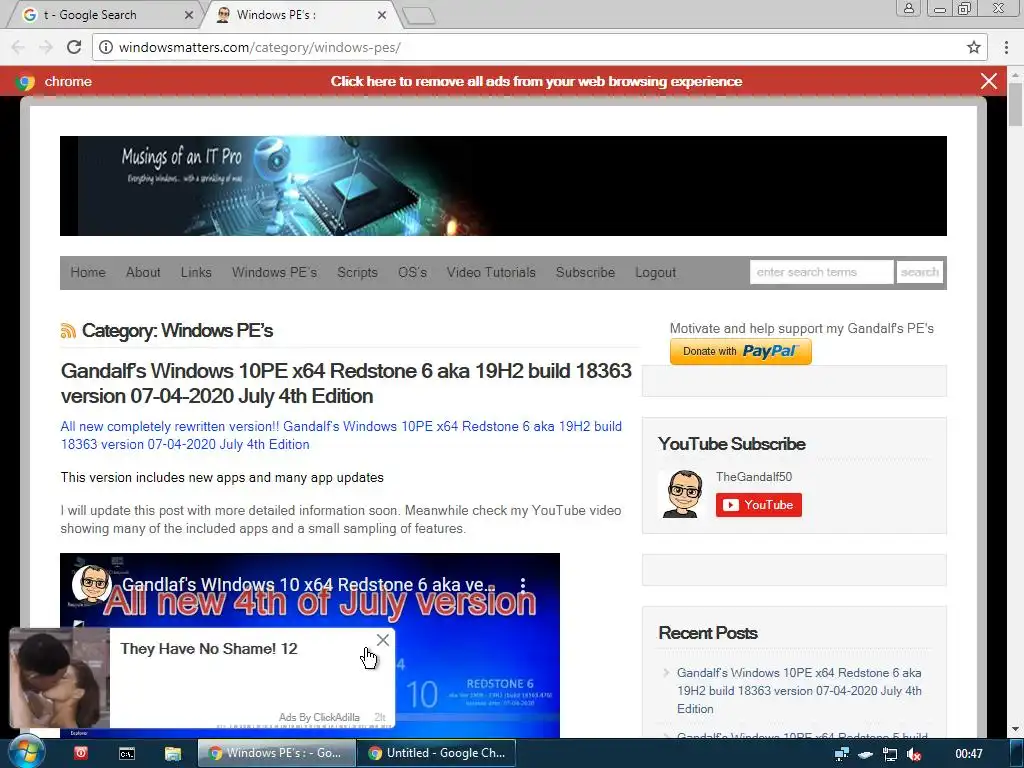
Task: Open YouTube video options three-dot icon
Action: coord(522,584)
